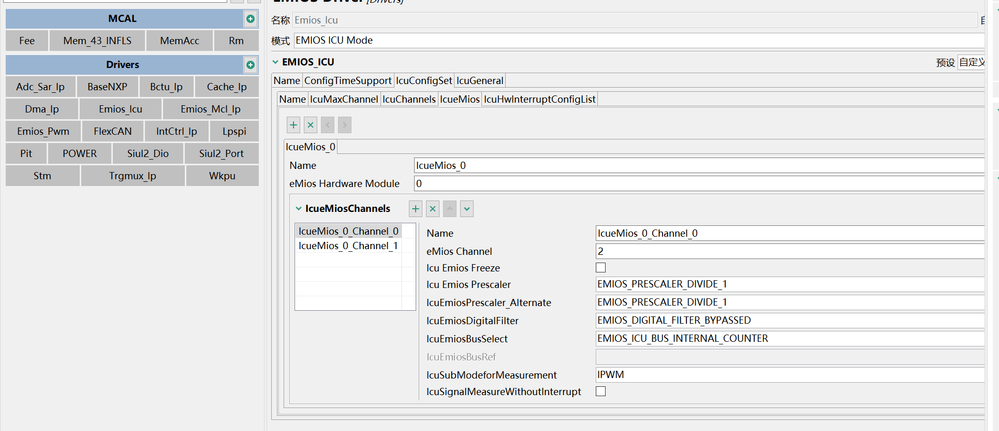
Task: Open the Fee MCAL component
Action: pyautogui.click(x=27, y=41)
